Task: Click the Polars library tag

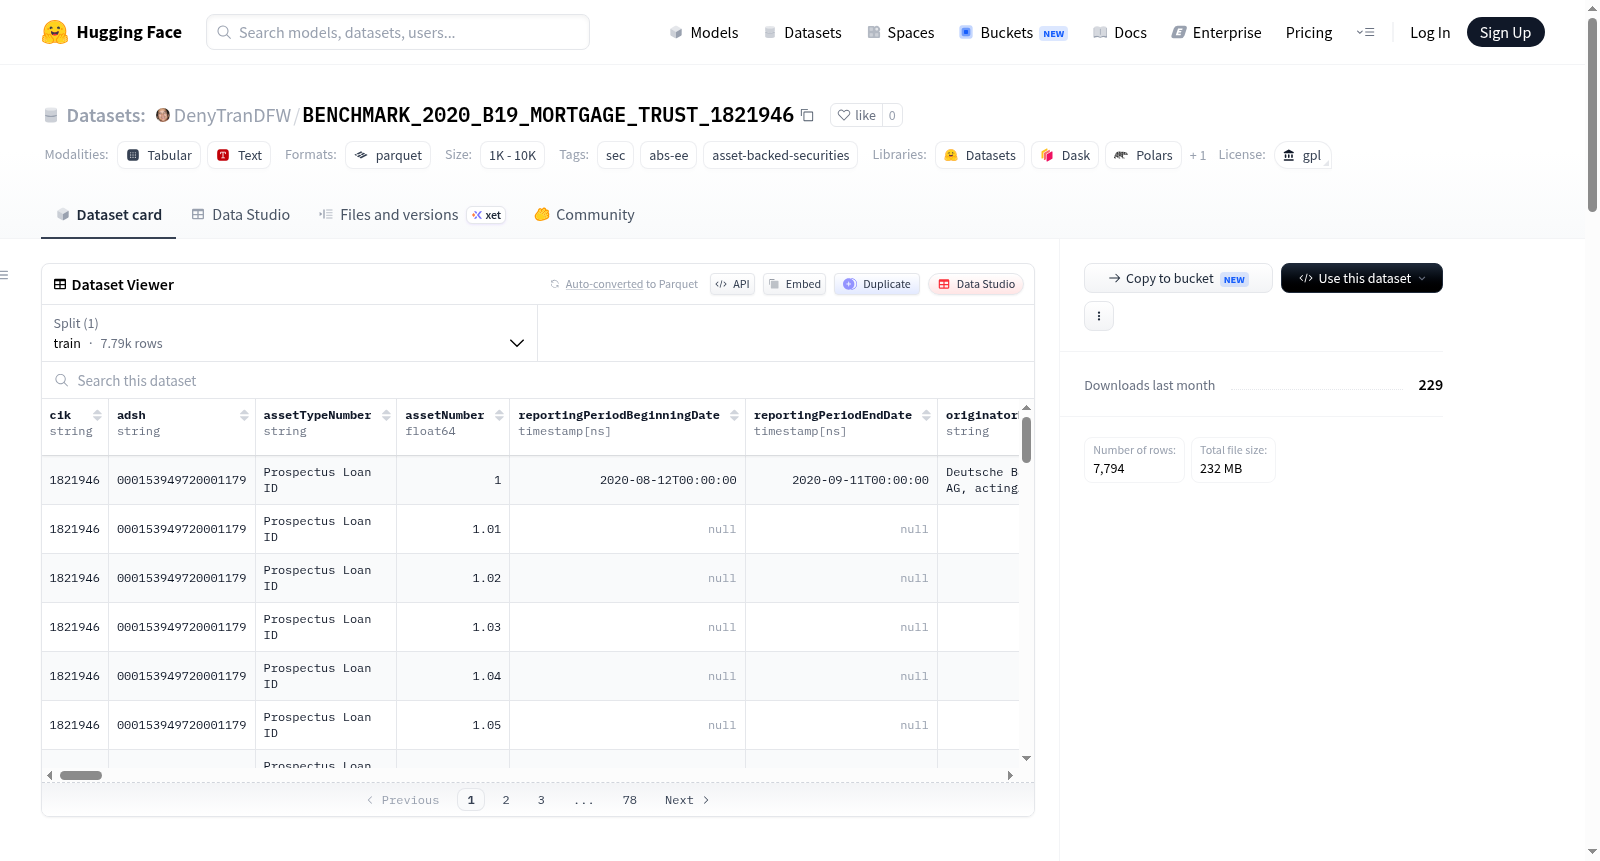Action: (x=1143, y=155)
